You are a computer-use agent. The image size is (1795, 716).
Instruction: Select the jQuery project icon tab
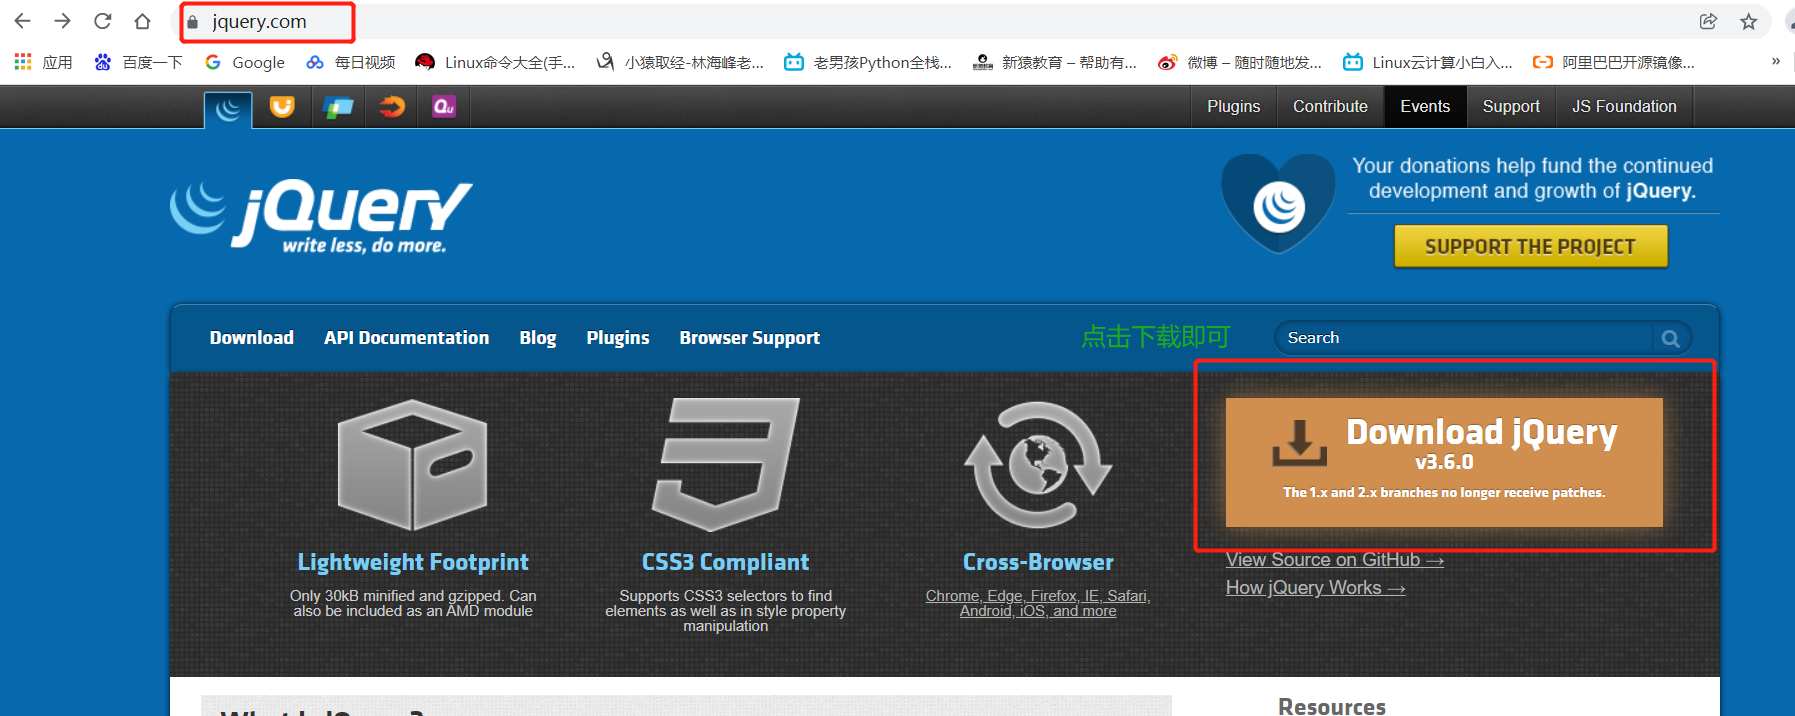(228, 108)
